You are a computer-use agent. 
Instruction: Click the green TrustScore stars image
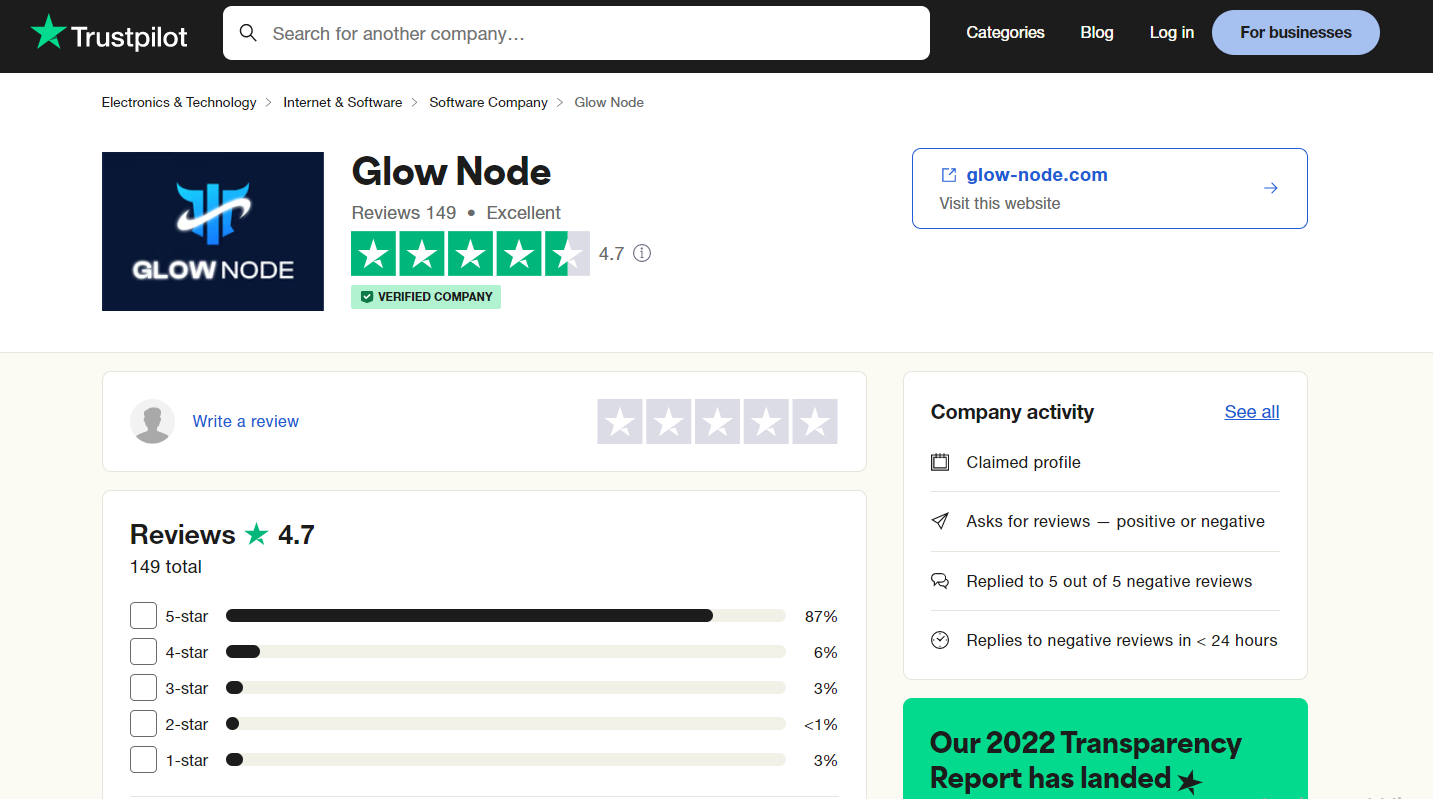(470, 254)
